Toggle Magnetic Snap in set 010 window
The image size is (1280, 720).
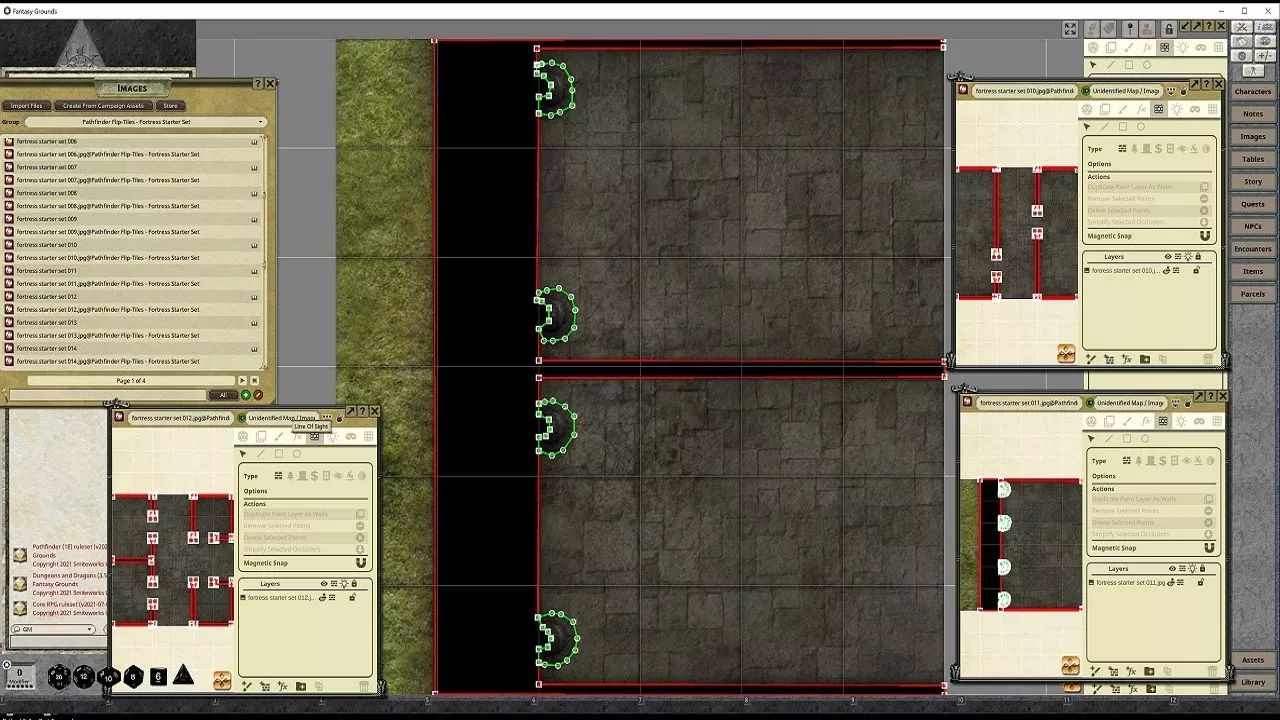[1204, 236]
